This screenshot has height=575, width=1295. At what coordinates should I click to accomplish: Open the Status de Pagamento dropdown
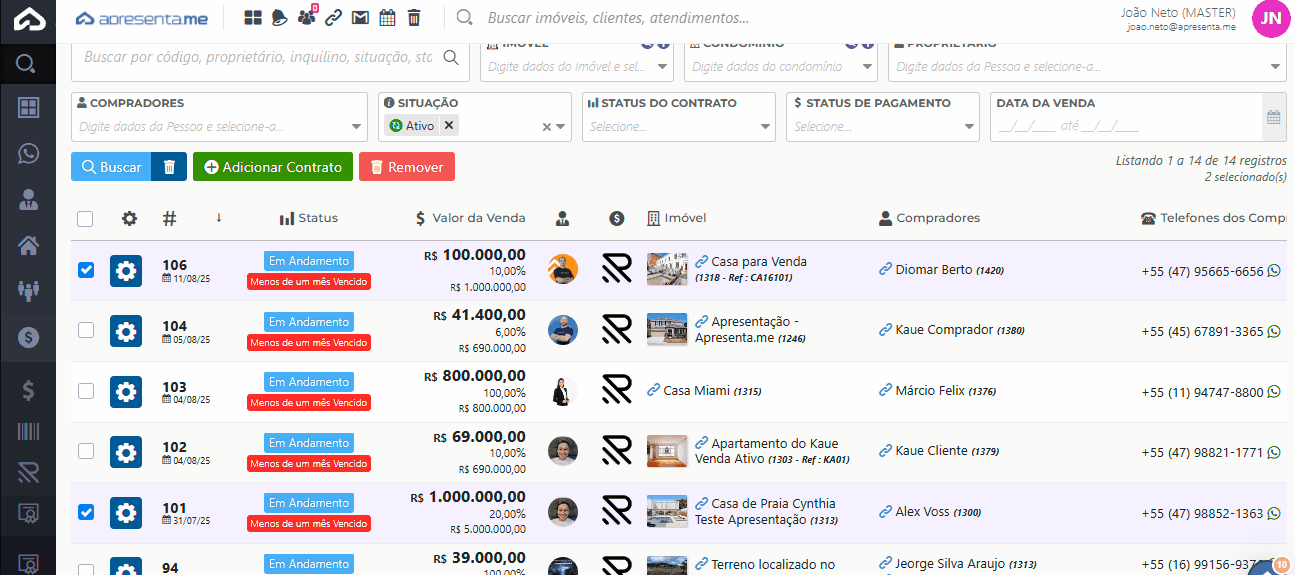pos(882,127)
